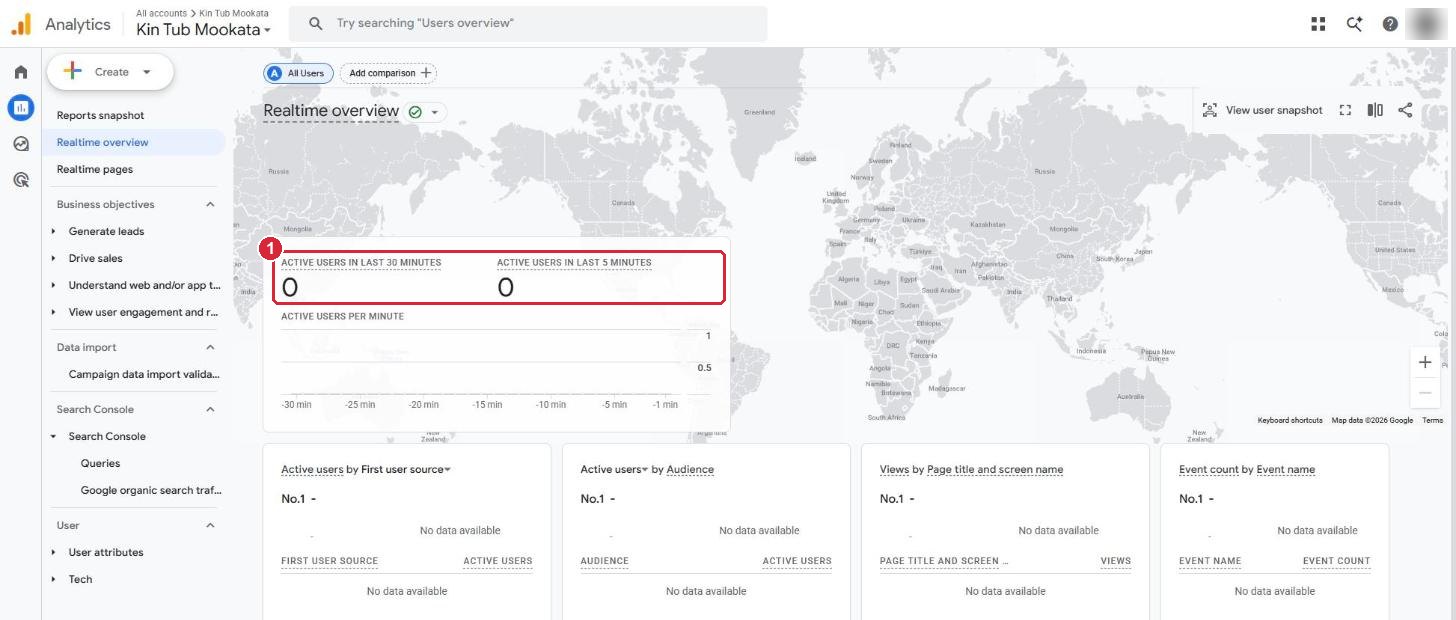
Task: Open Google organic search traffic report
Action: pos(151,490)
